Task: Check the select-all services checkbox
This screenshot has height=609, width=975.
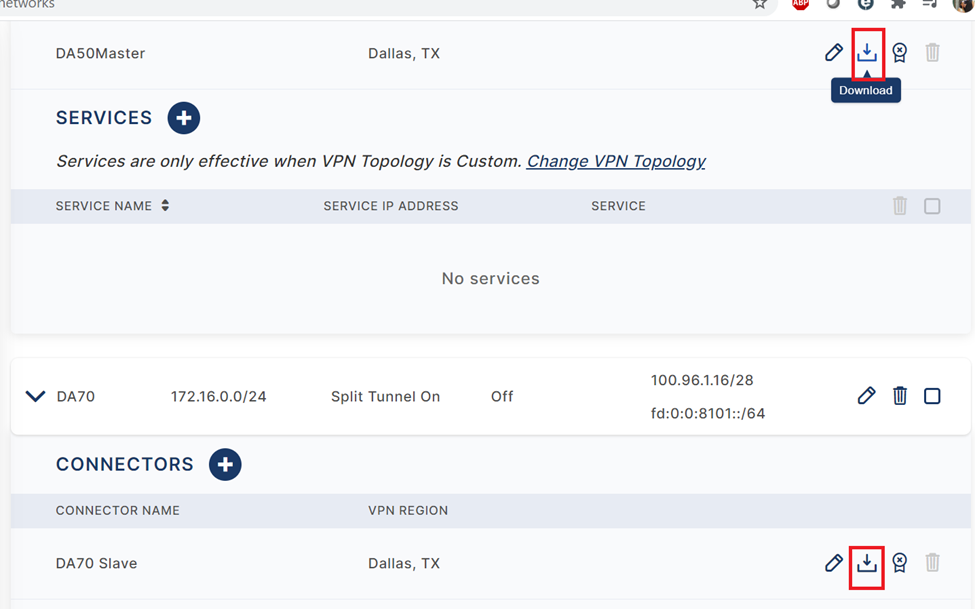Action: click(932, 206)
